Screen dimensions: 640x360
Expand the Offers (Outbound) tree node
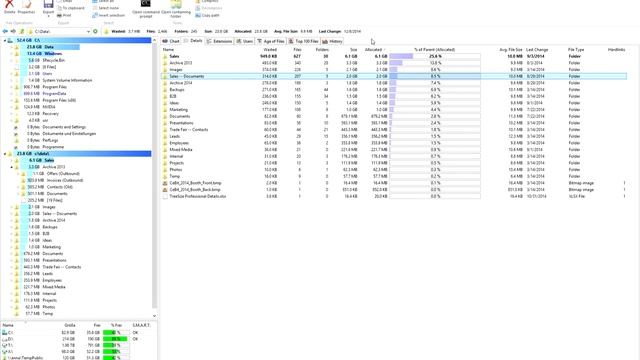tap(18, 174)
